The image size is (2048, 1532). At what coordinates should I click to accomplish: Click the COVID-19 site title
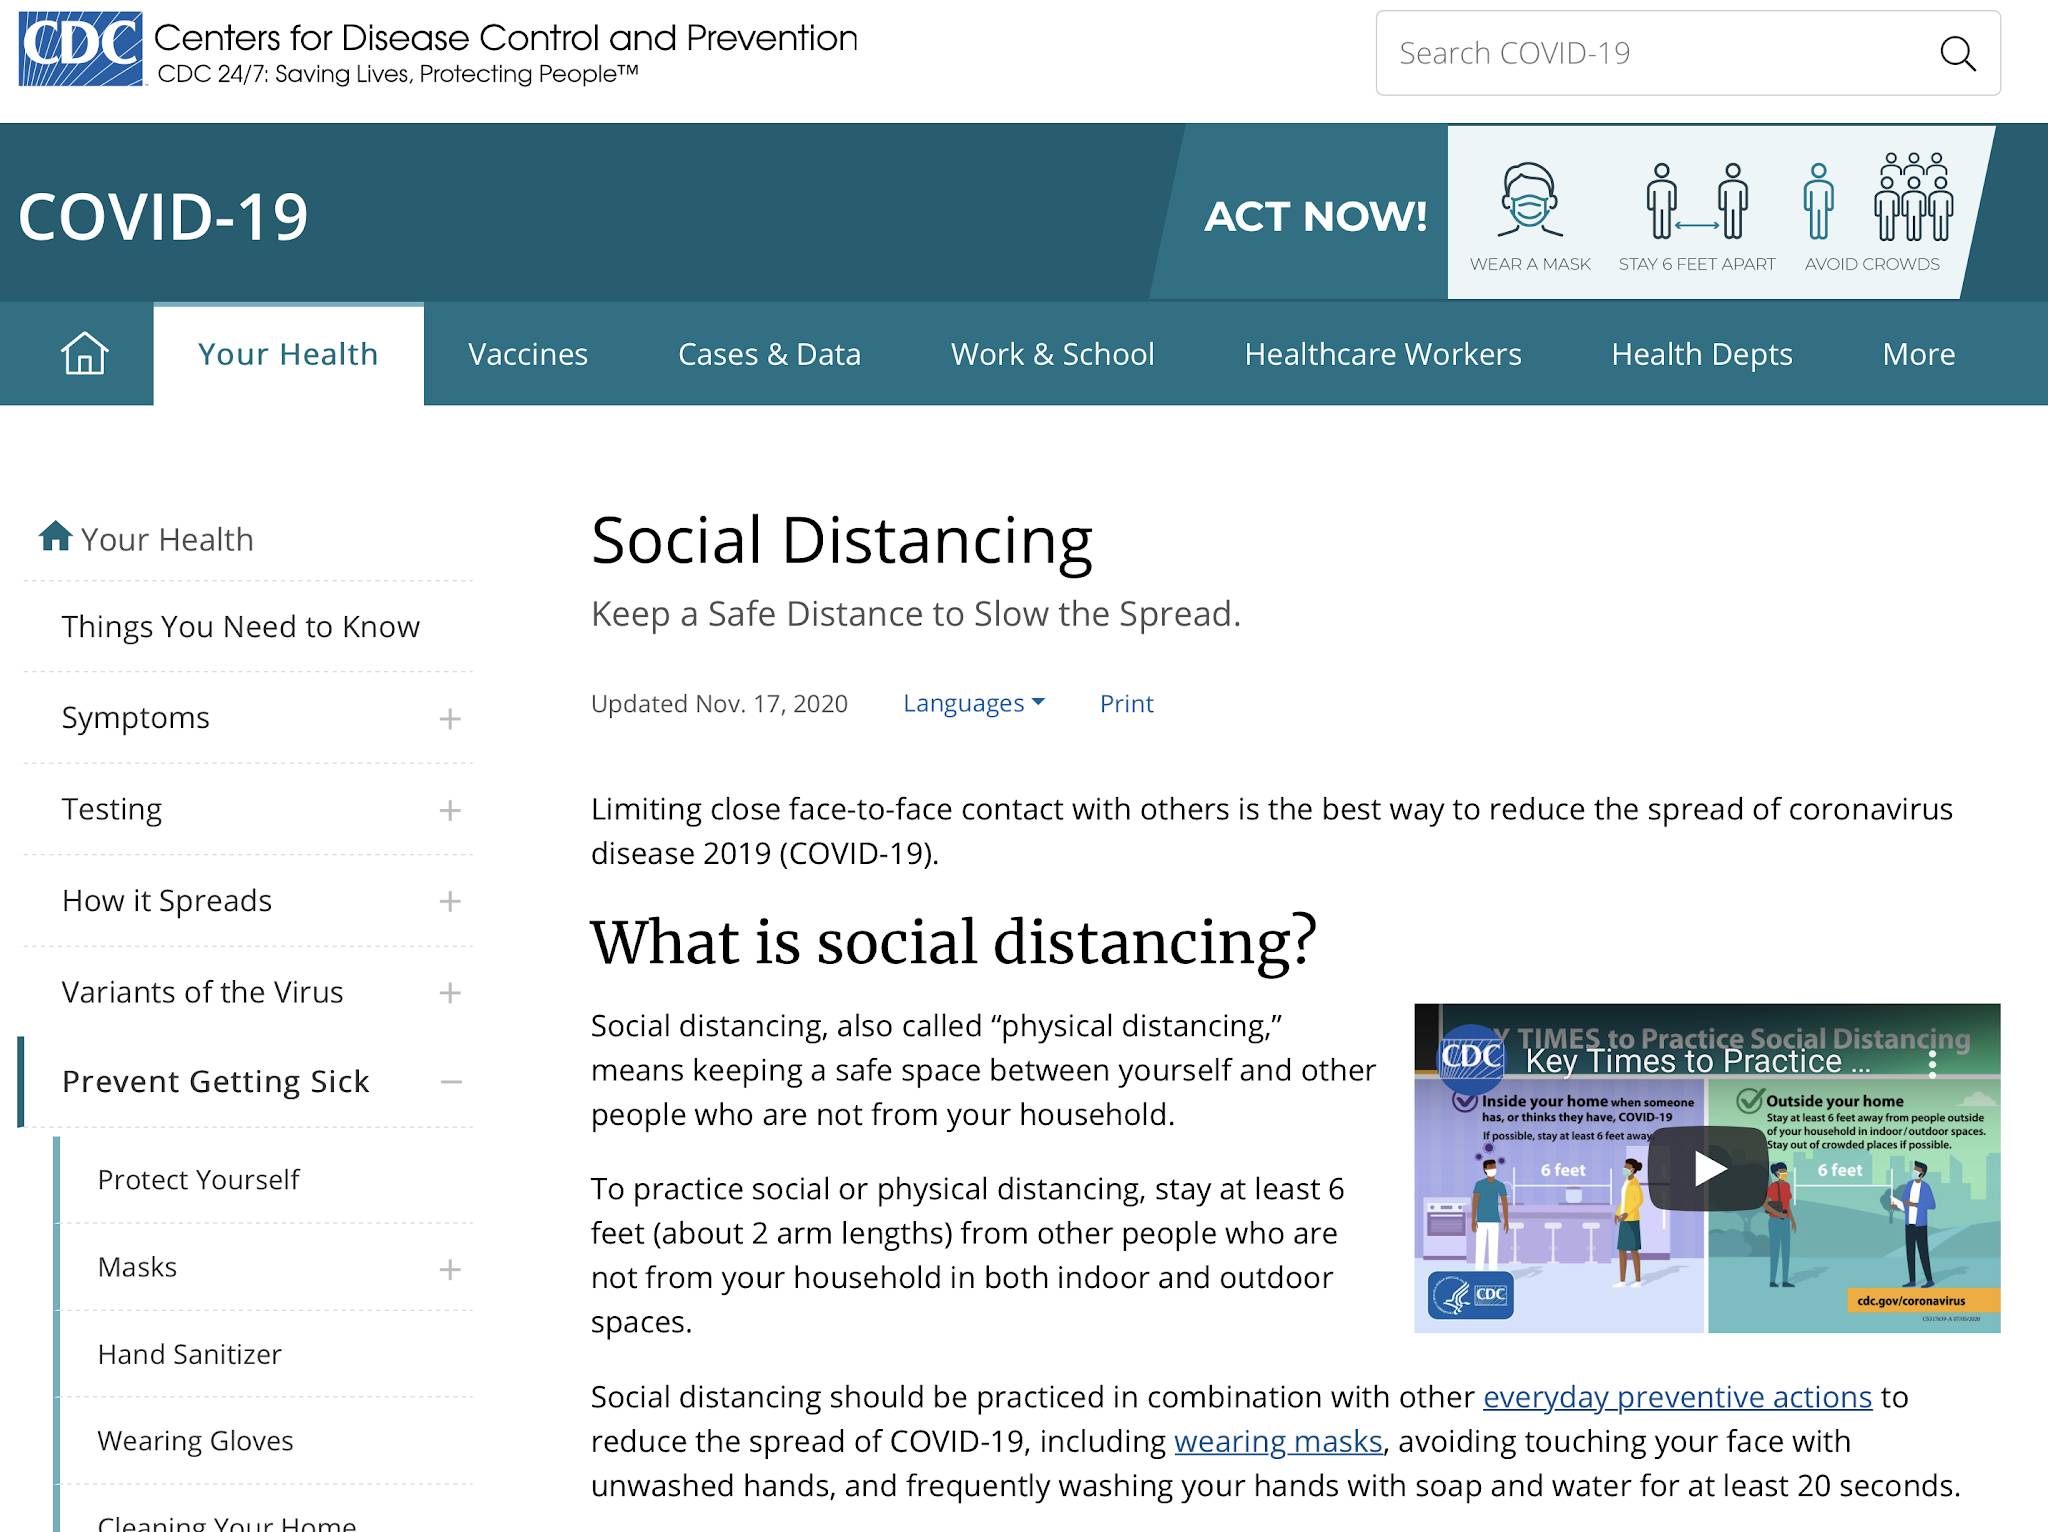point(163,217)
